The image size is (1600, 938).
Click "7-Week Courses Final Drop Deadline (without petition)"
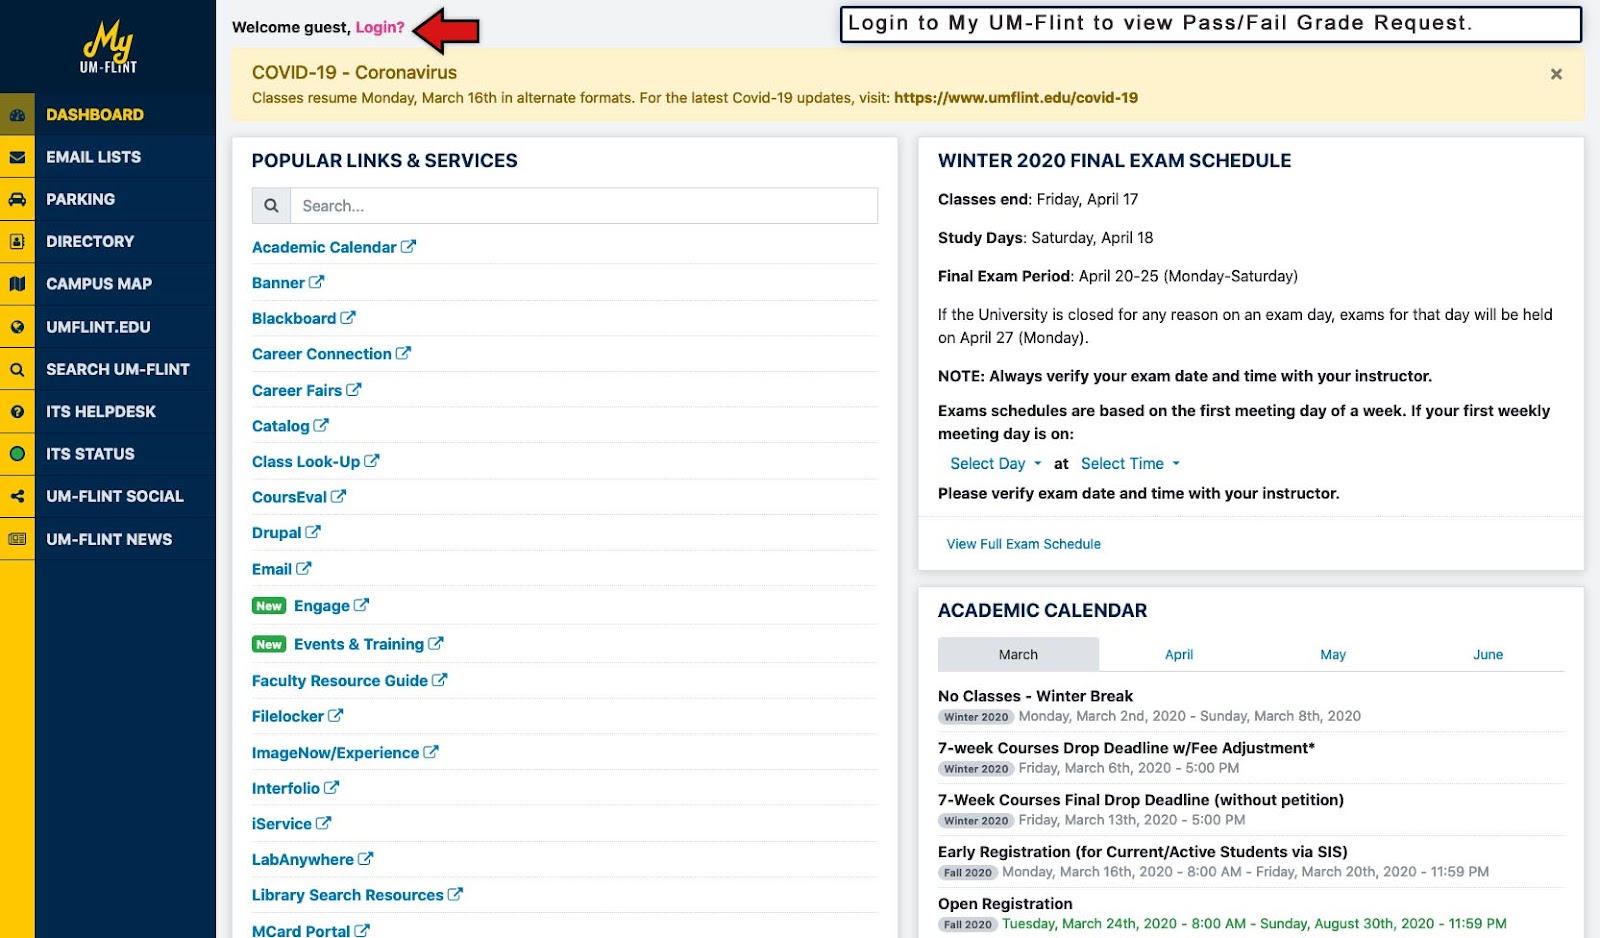[x=1141, y=800]
